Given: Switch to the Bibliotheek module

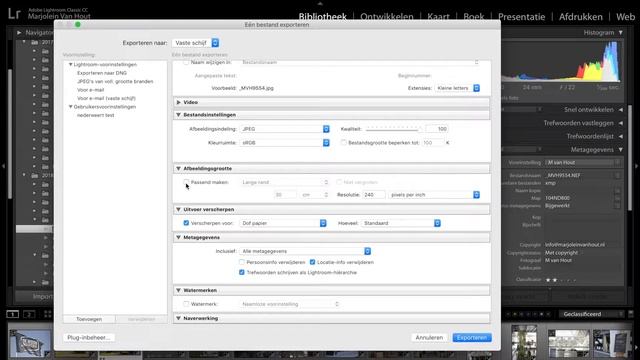Looking at the screenshot, I should 322,17.
